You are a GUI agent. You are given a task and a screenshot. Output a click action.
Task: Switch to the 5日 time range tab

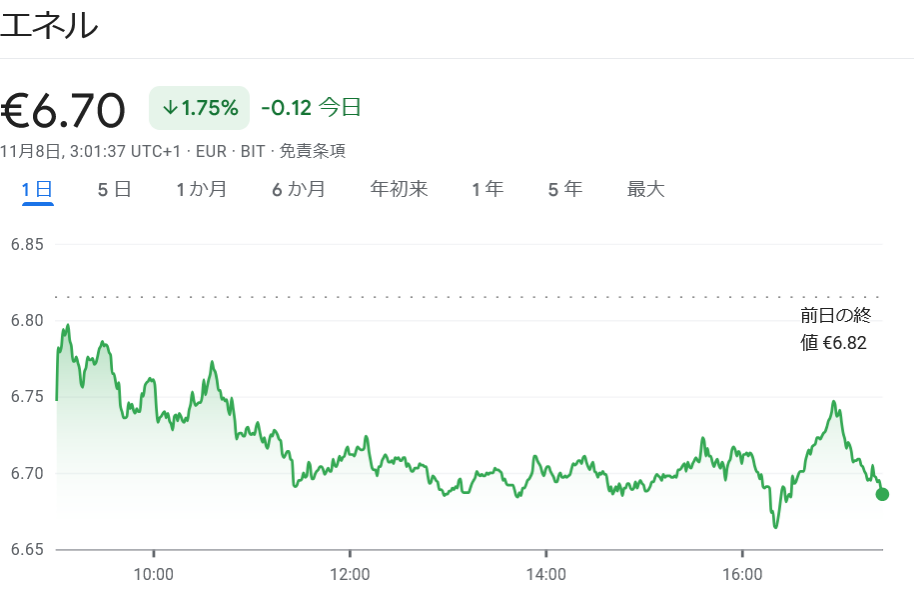pyautogui.click(x=113, y=188)
